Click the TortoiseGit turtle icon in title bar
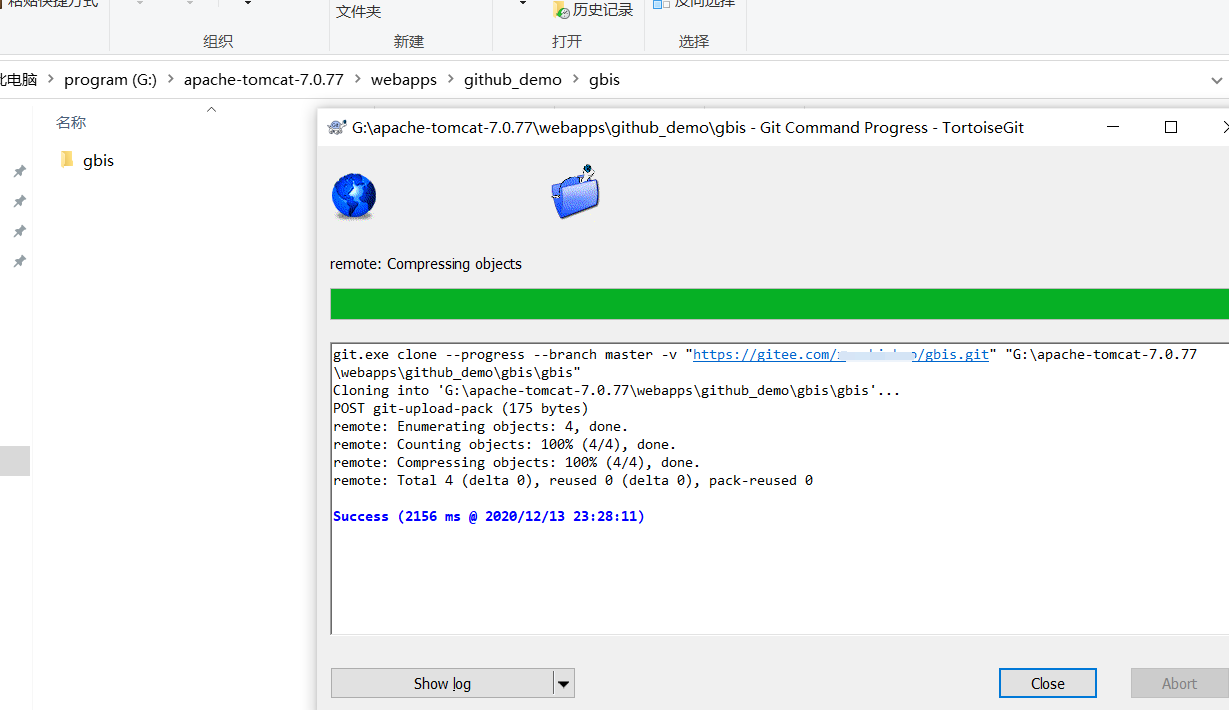 point(334,127)
